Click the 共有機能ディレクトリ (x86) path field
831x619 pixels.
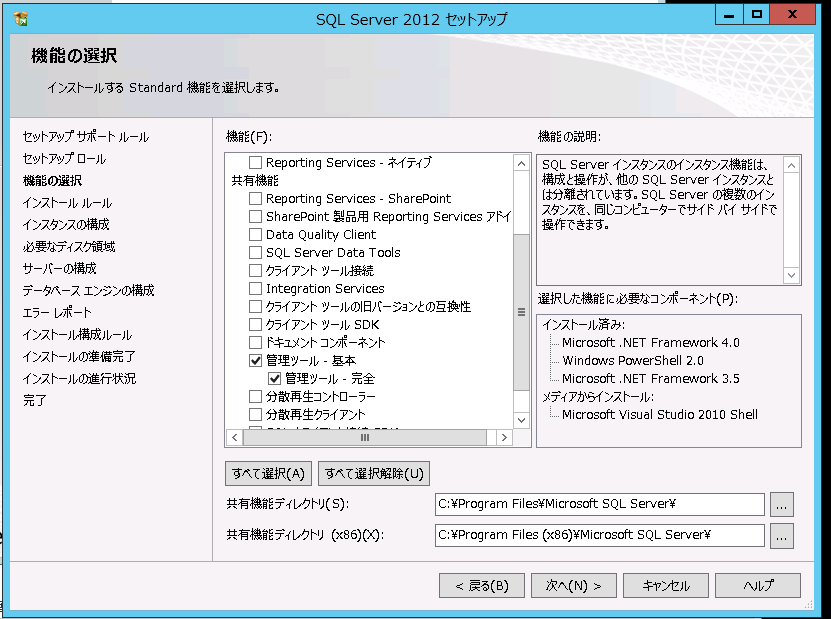tap(600, 535)
